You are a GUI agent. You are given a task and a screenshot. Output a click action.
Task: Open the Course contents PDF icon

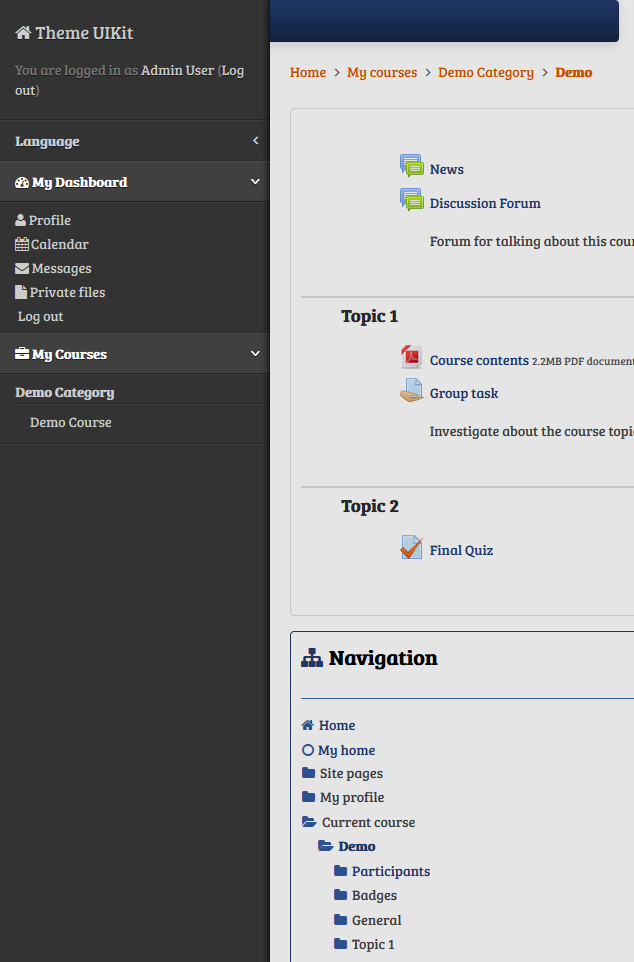coord(411,356)
